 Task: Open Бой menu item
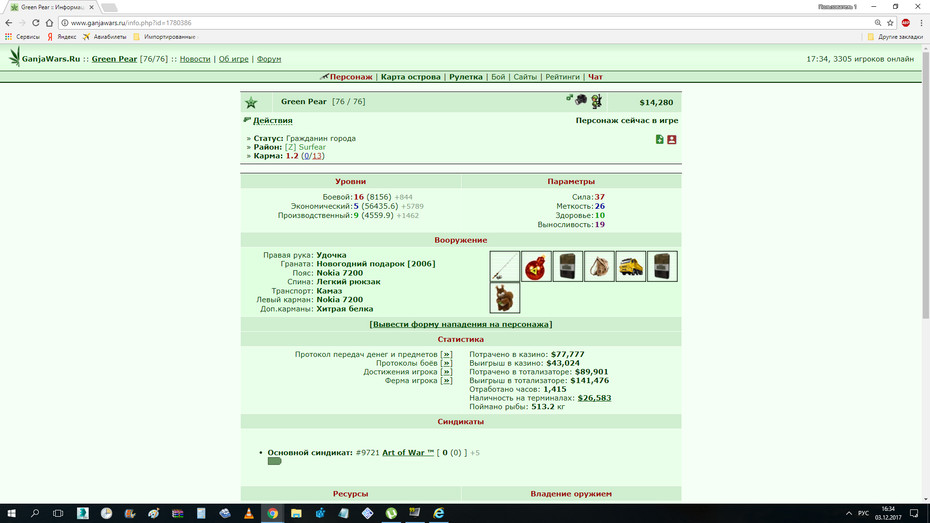498,76
